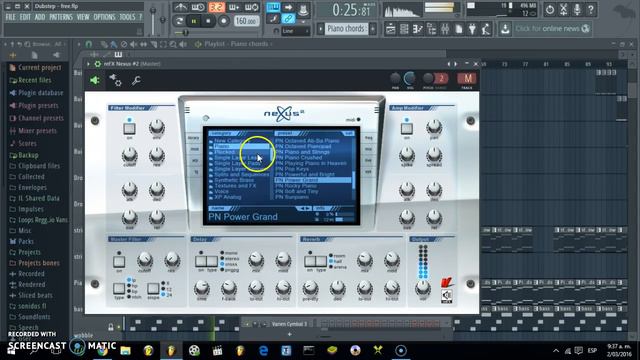Click the Nexus library tab button
The height and width of the screenshot is (360, 640).
[x=194, y=138]
